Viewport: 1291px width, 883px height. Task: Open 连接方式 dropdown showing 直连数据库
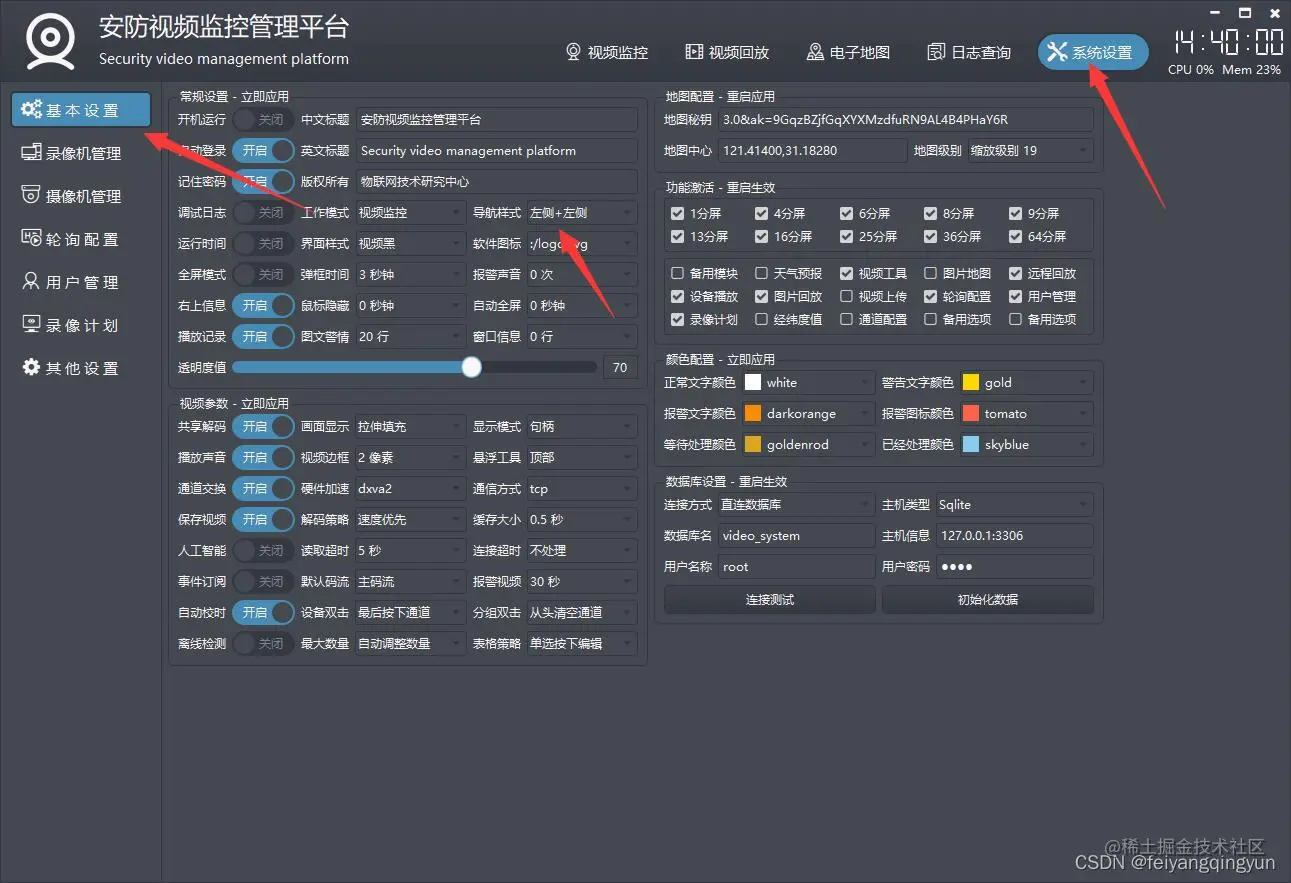pyautogui.click(x=796, y=504)
